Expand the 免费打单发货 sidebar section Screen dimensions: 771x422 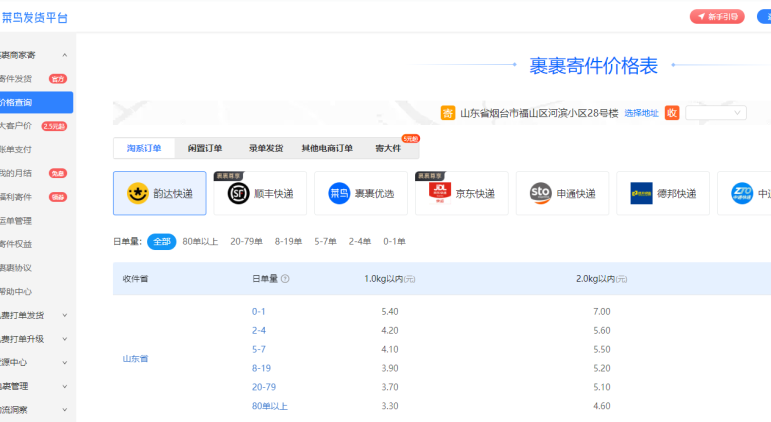[x=65, y=315]
